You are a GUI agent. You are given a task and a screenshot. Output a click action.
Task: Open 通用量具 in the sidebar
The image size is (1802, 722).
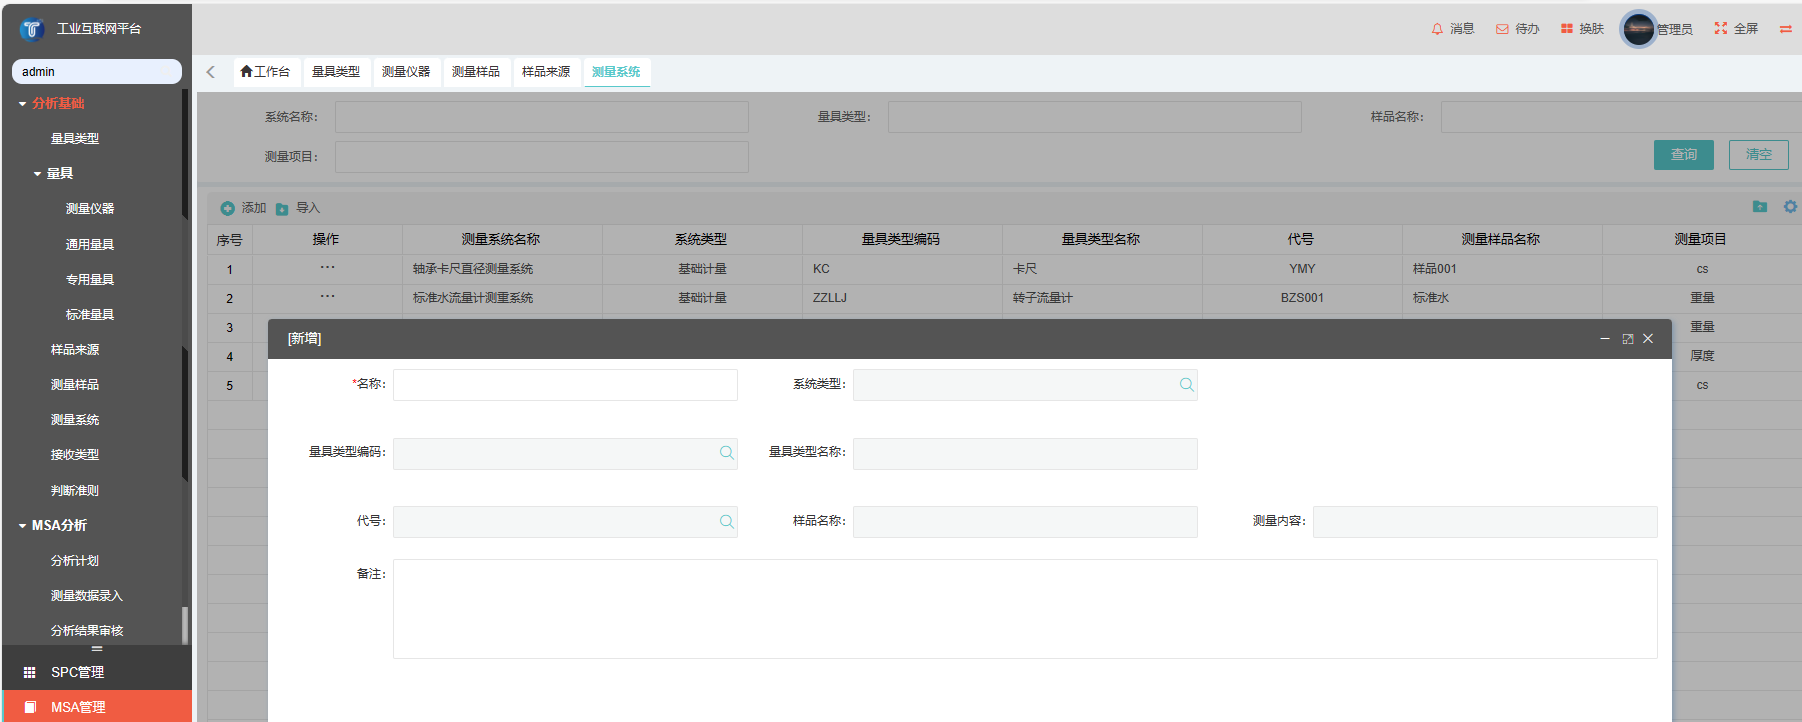click(90, 245)
